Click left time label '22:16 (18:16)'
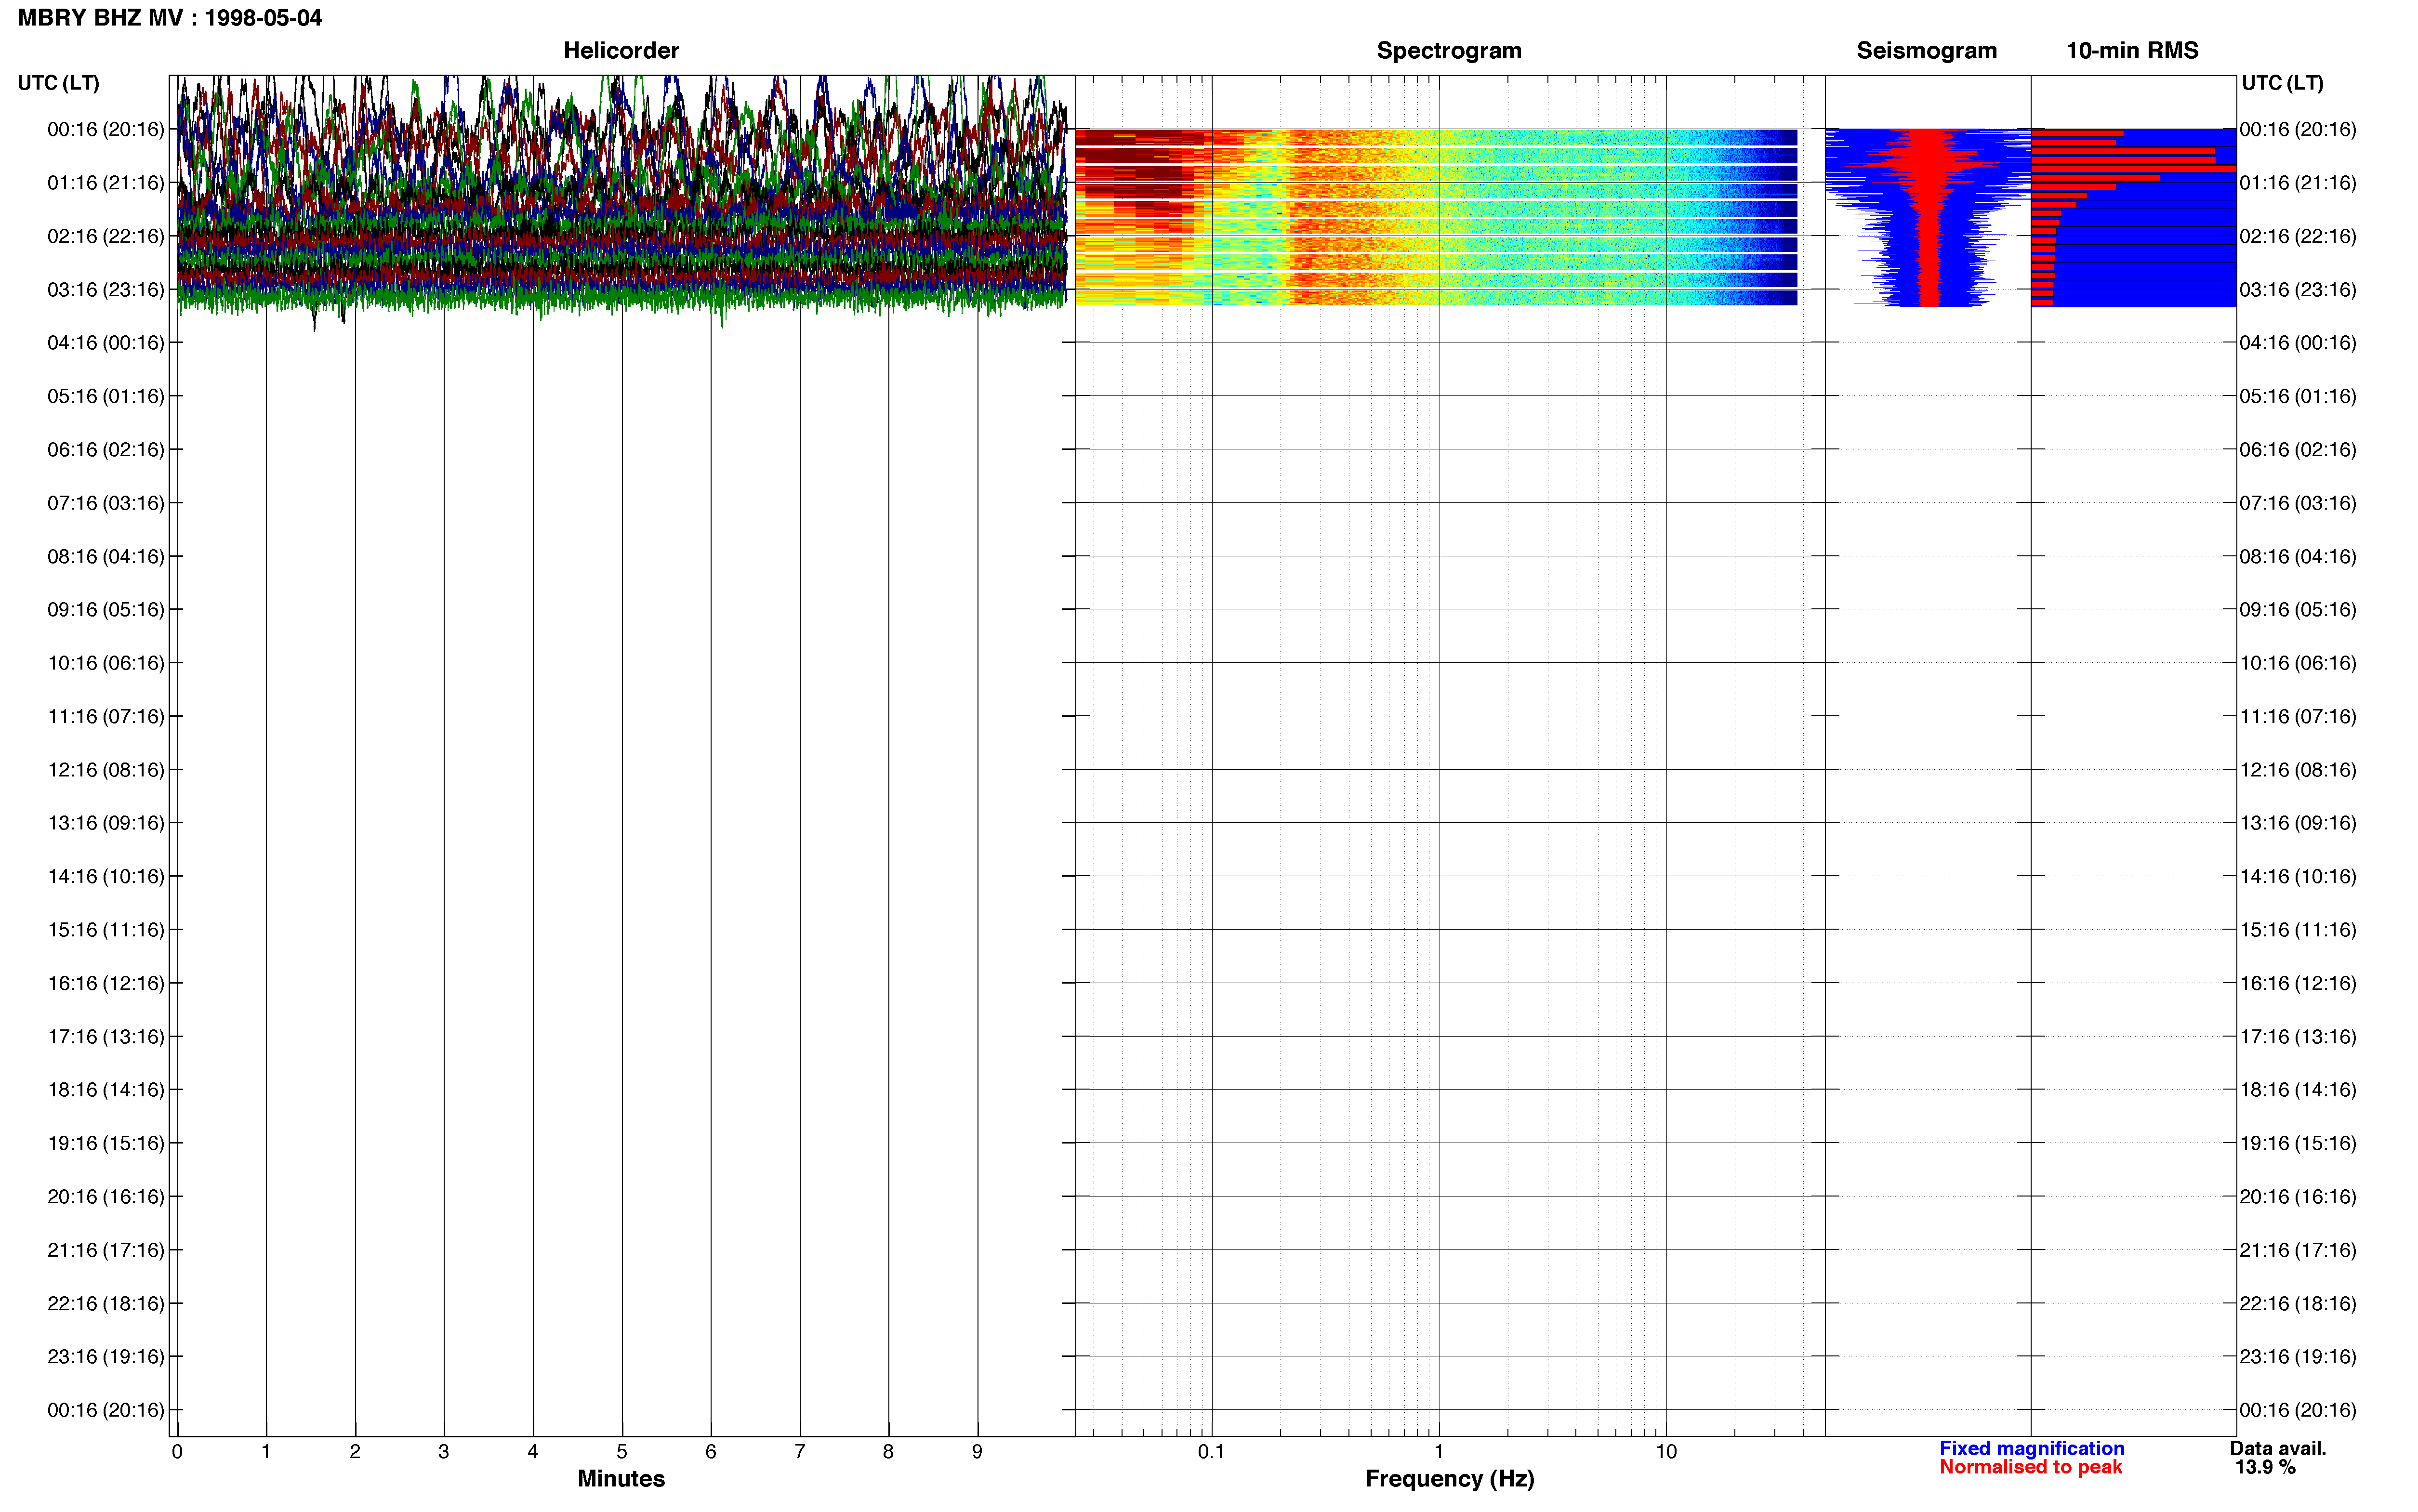2418x1512 pixels. [106, 1304]
